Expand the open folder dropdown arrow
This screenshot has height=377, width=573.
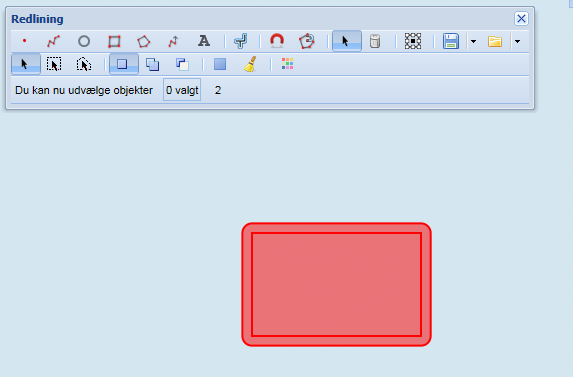pos(517,41)
